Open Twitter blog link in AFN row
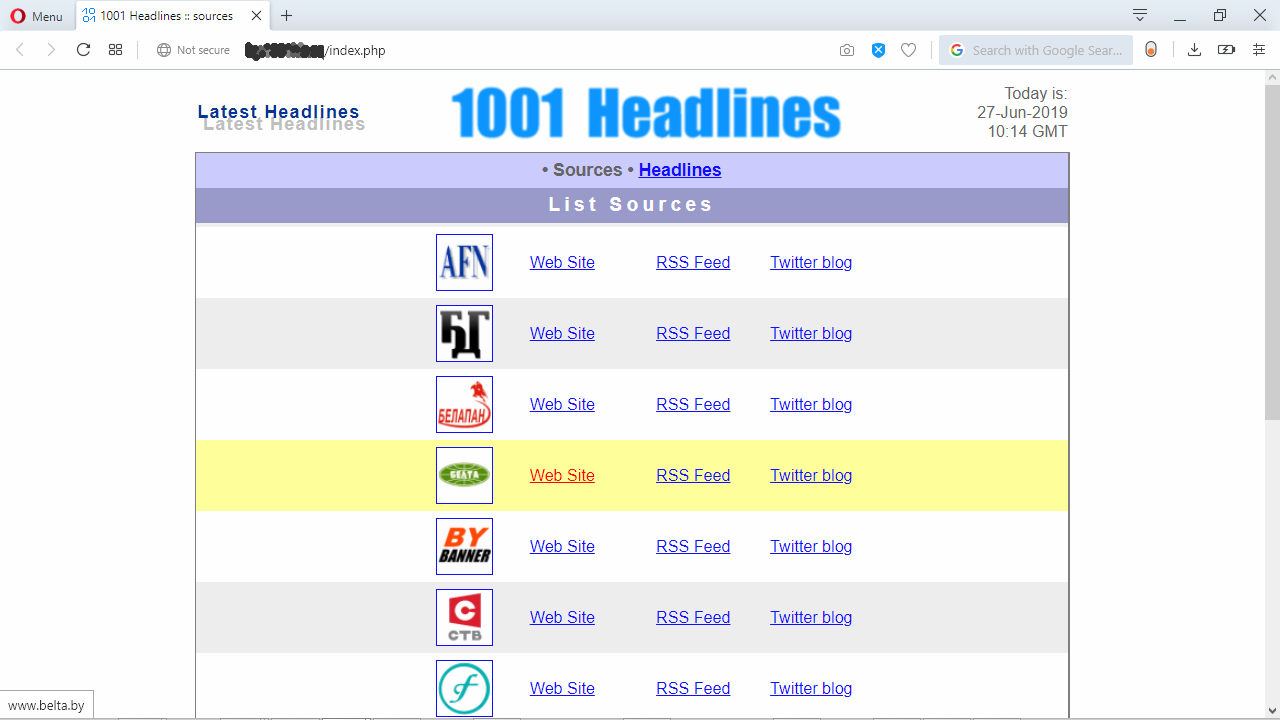This screenshot has width=1280, height=720. pyautogui.click(x=811, y=262)
